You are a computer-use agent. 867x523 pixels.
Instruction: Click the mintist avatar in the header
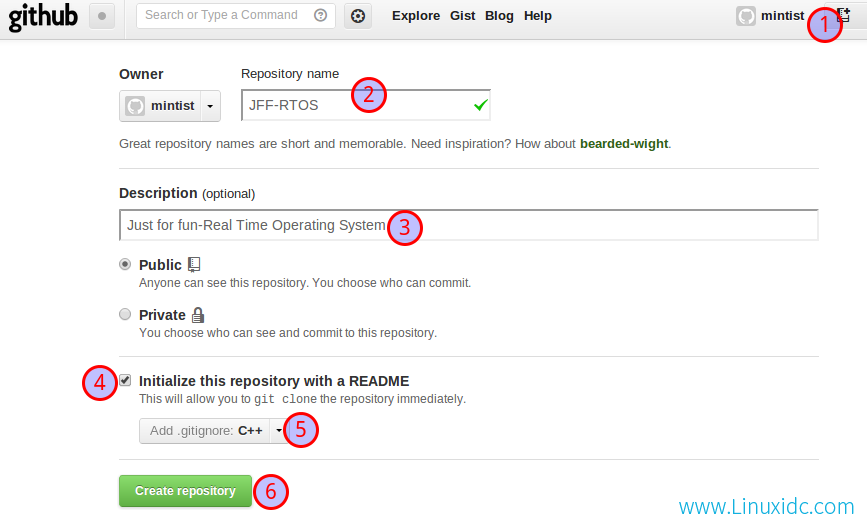745,16
